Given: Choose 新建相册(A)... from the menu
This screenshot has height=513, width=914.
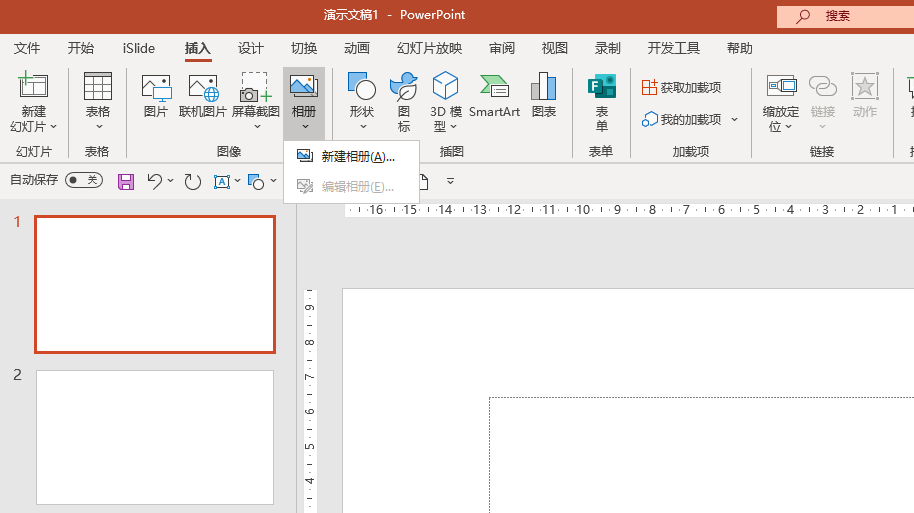Looking at the screenshot, I should coord(351,156).
